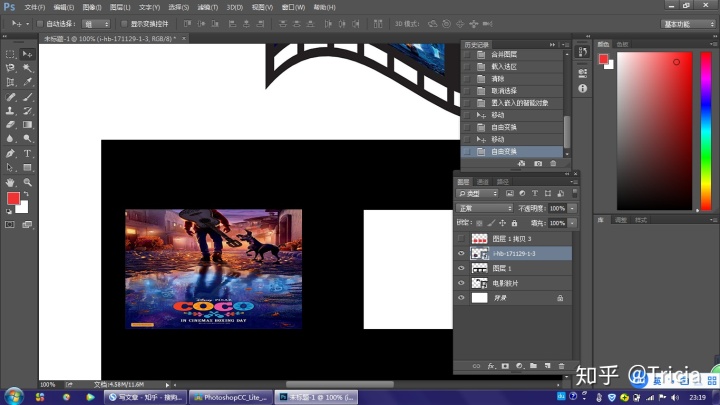
Task: Hide the i-hb-171129-1-3 layer
Action: click(x=461, y=253)
